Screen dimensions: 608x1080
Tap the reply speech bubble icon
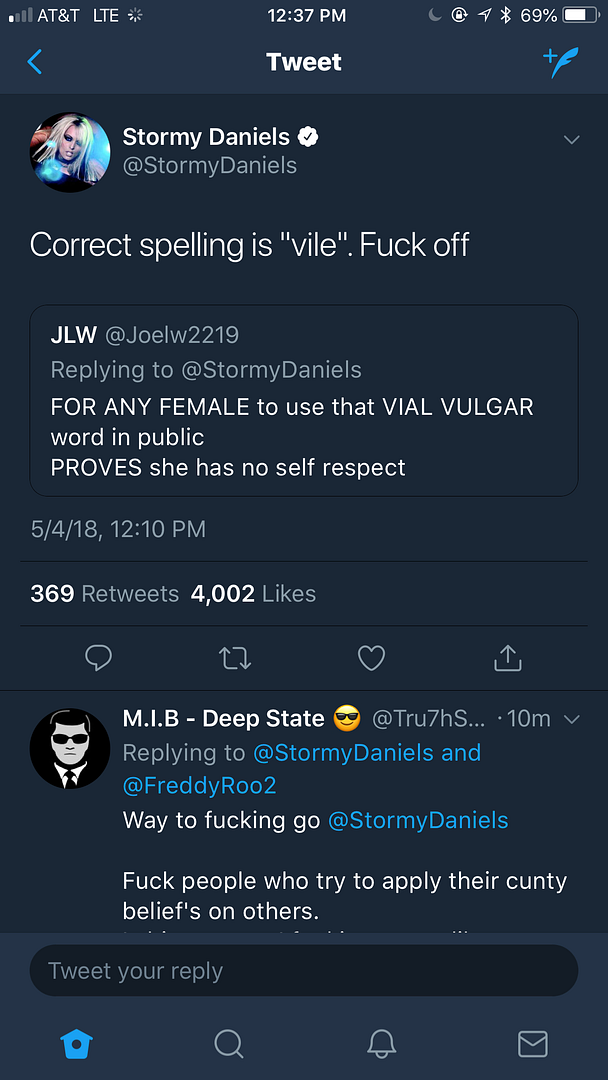coord(98,657)
